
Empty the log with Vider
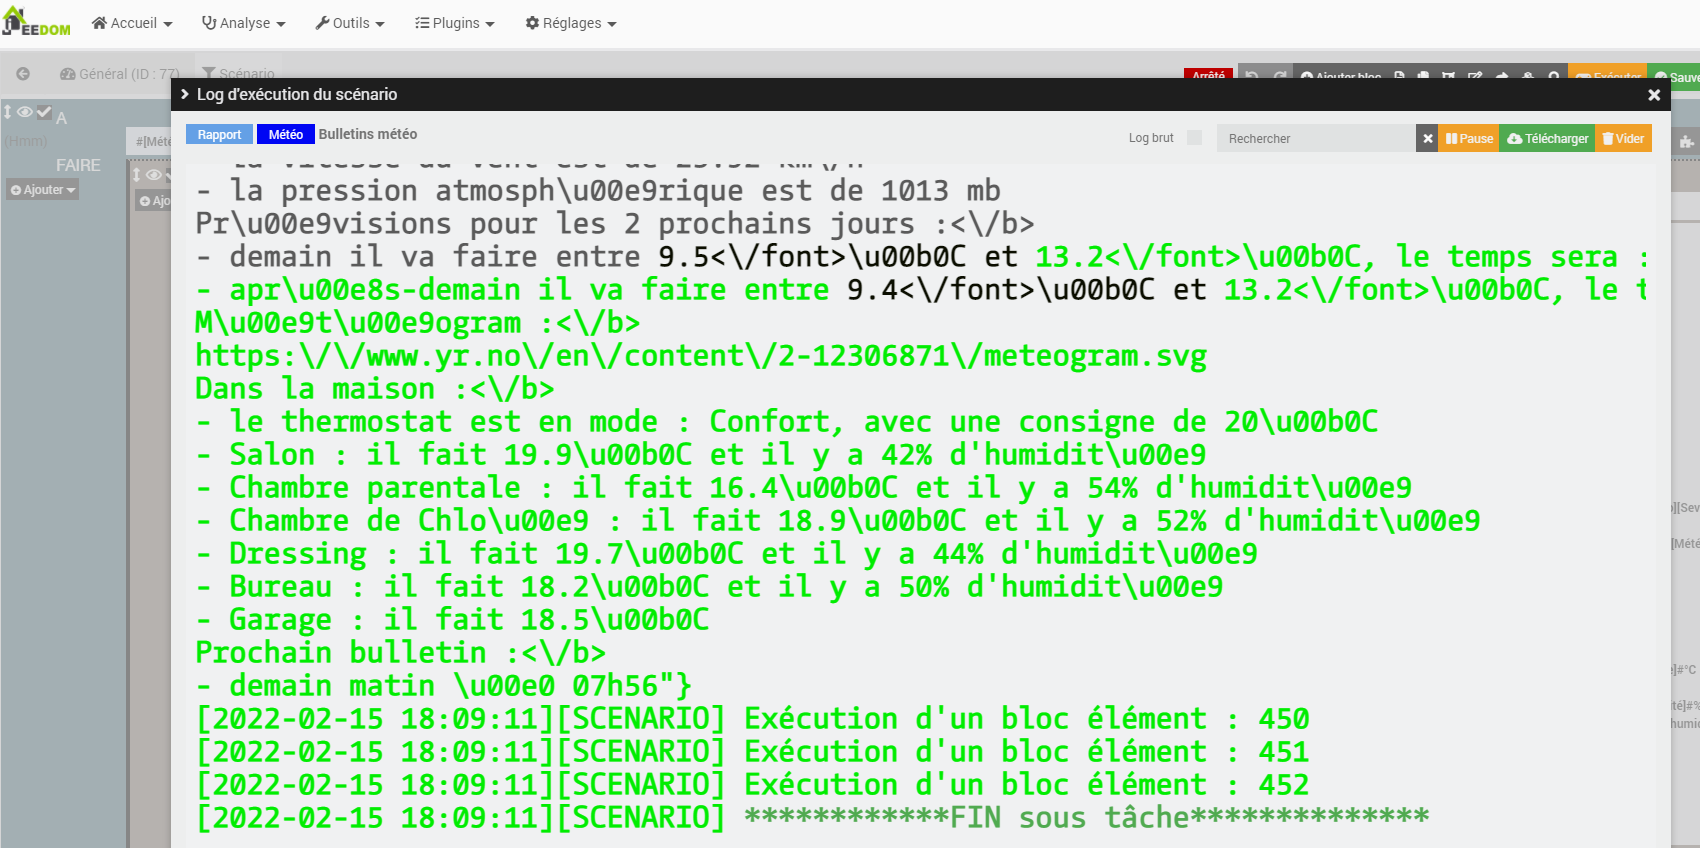[x=1624, y=138]
